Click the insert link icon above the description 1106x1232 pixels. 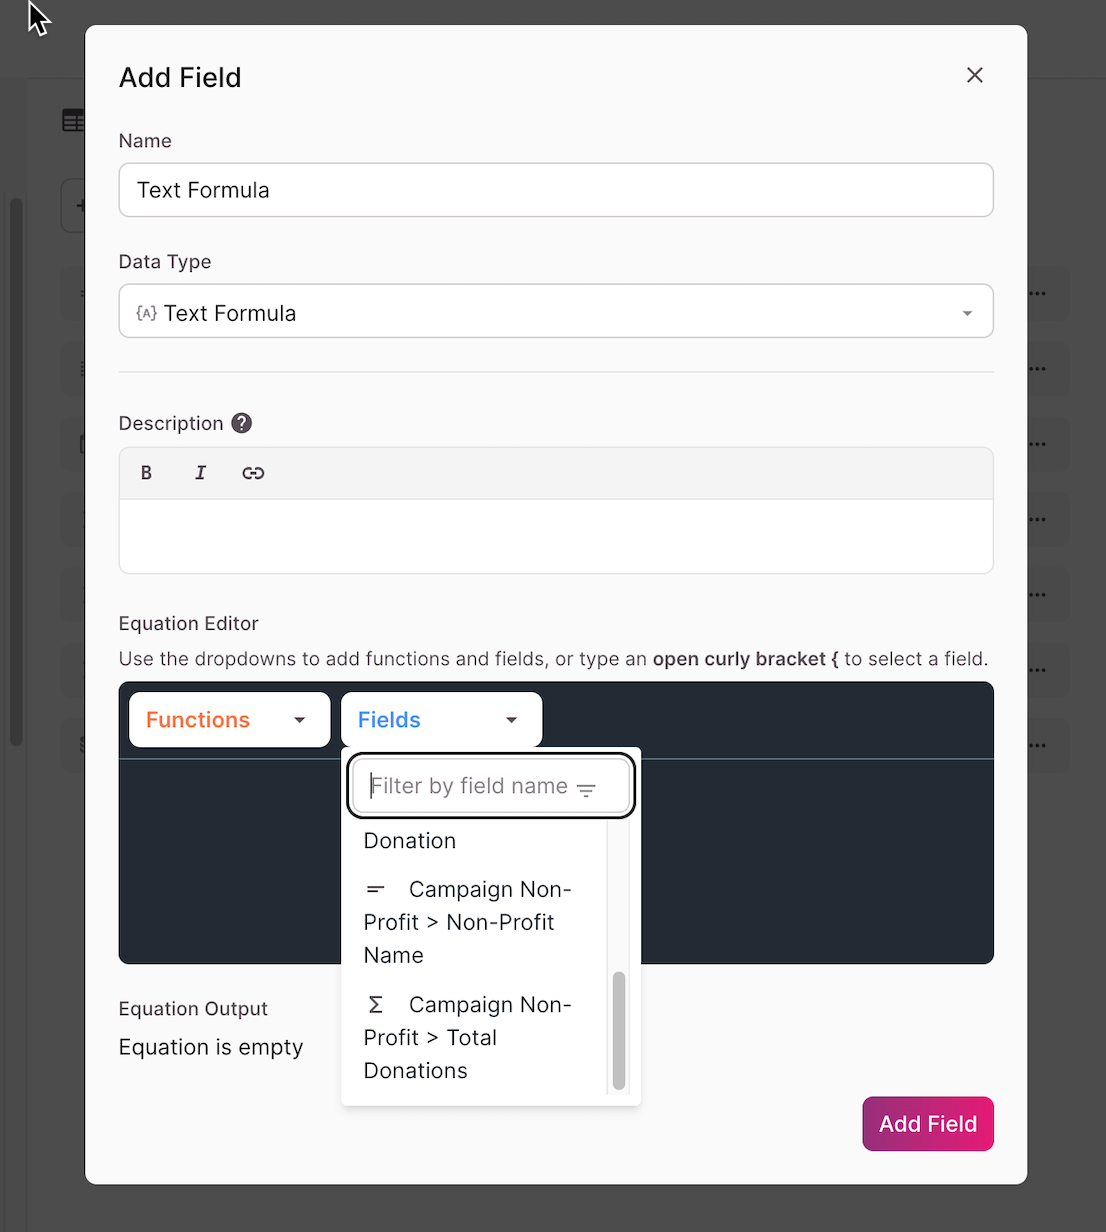point(253,472)
